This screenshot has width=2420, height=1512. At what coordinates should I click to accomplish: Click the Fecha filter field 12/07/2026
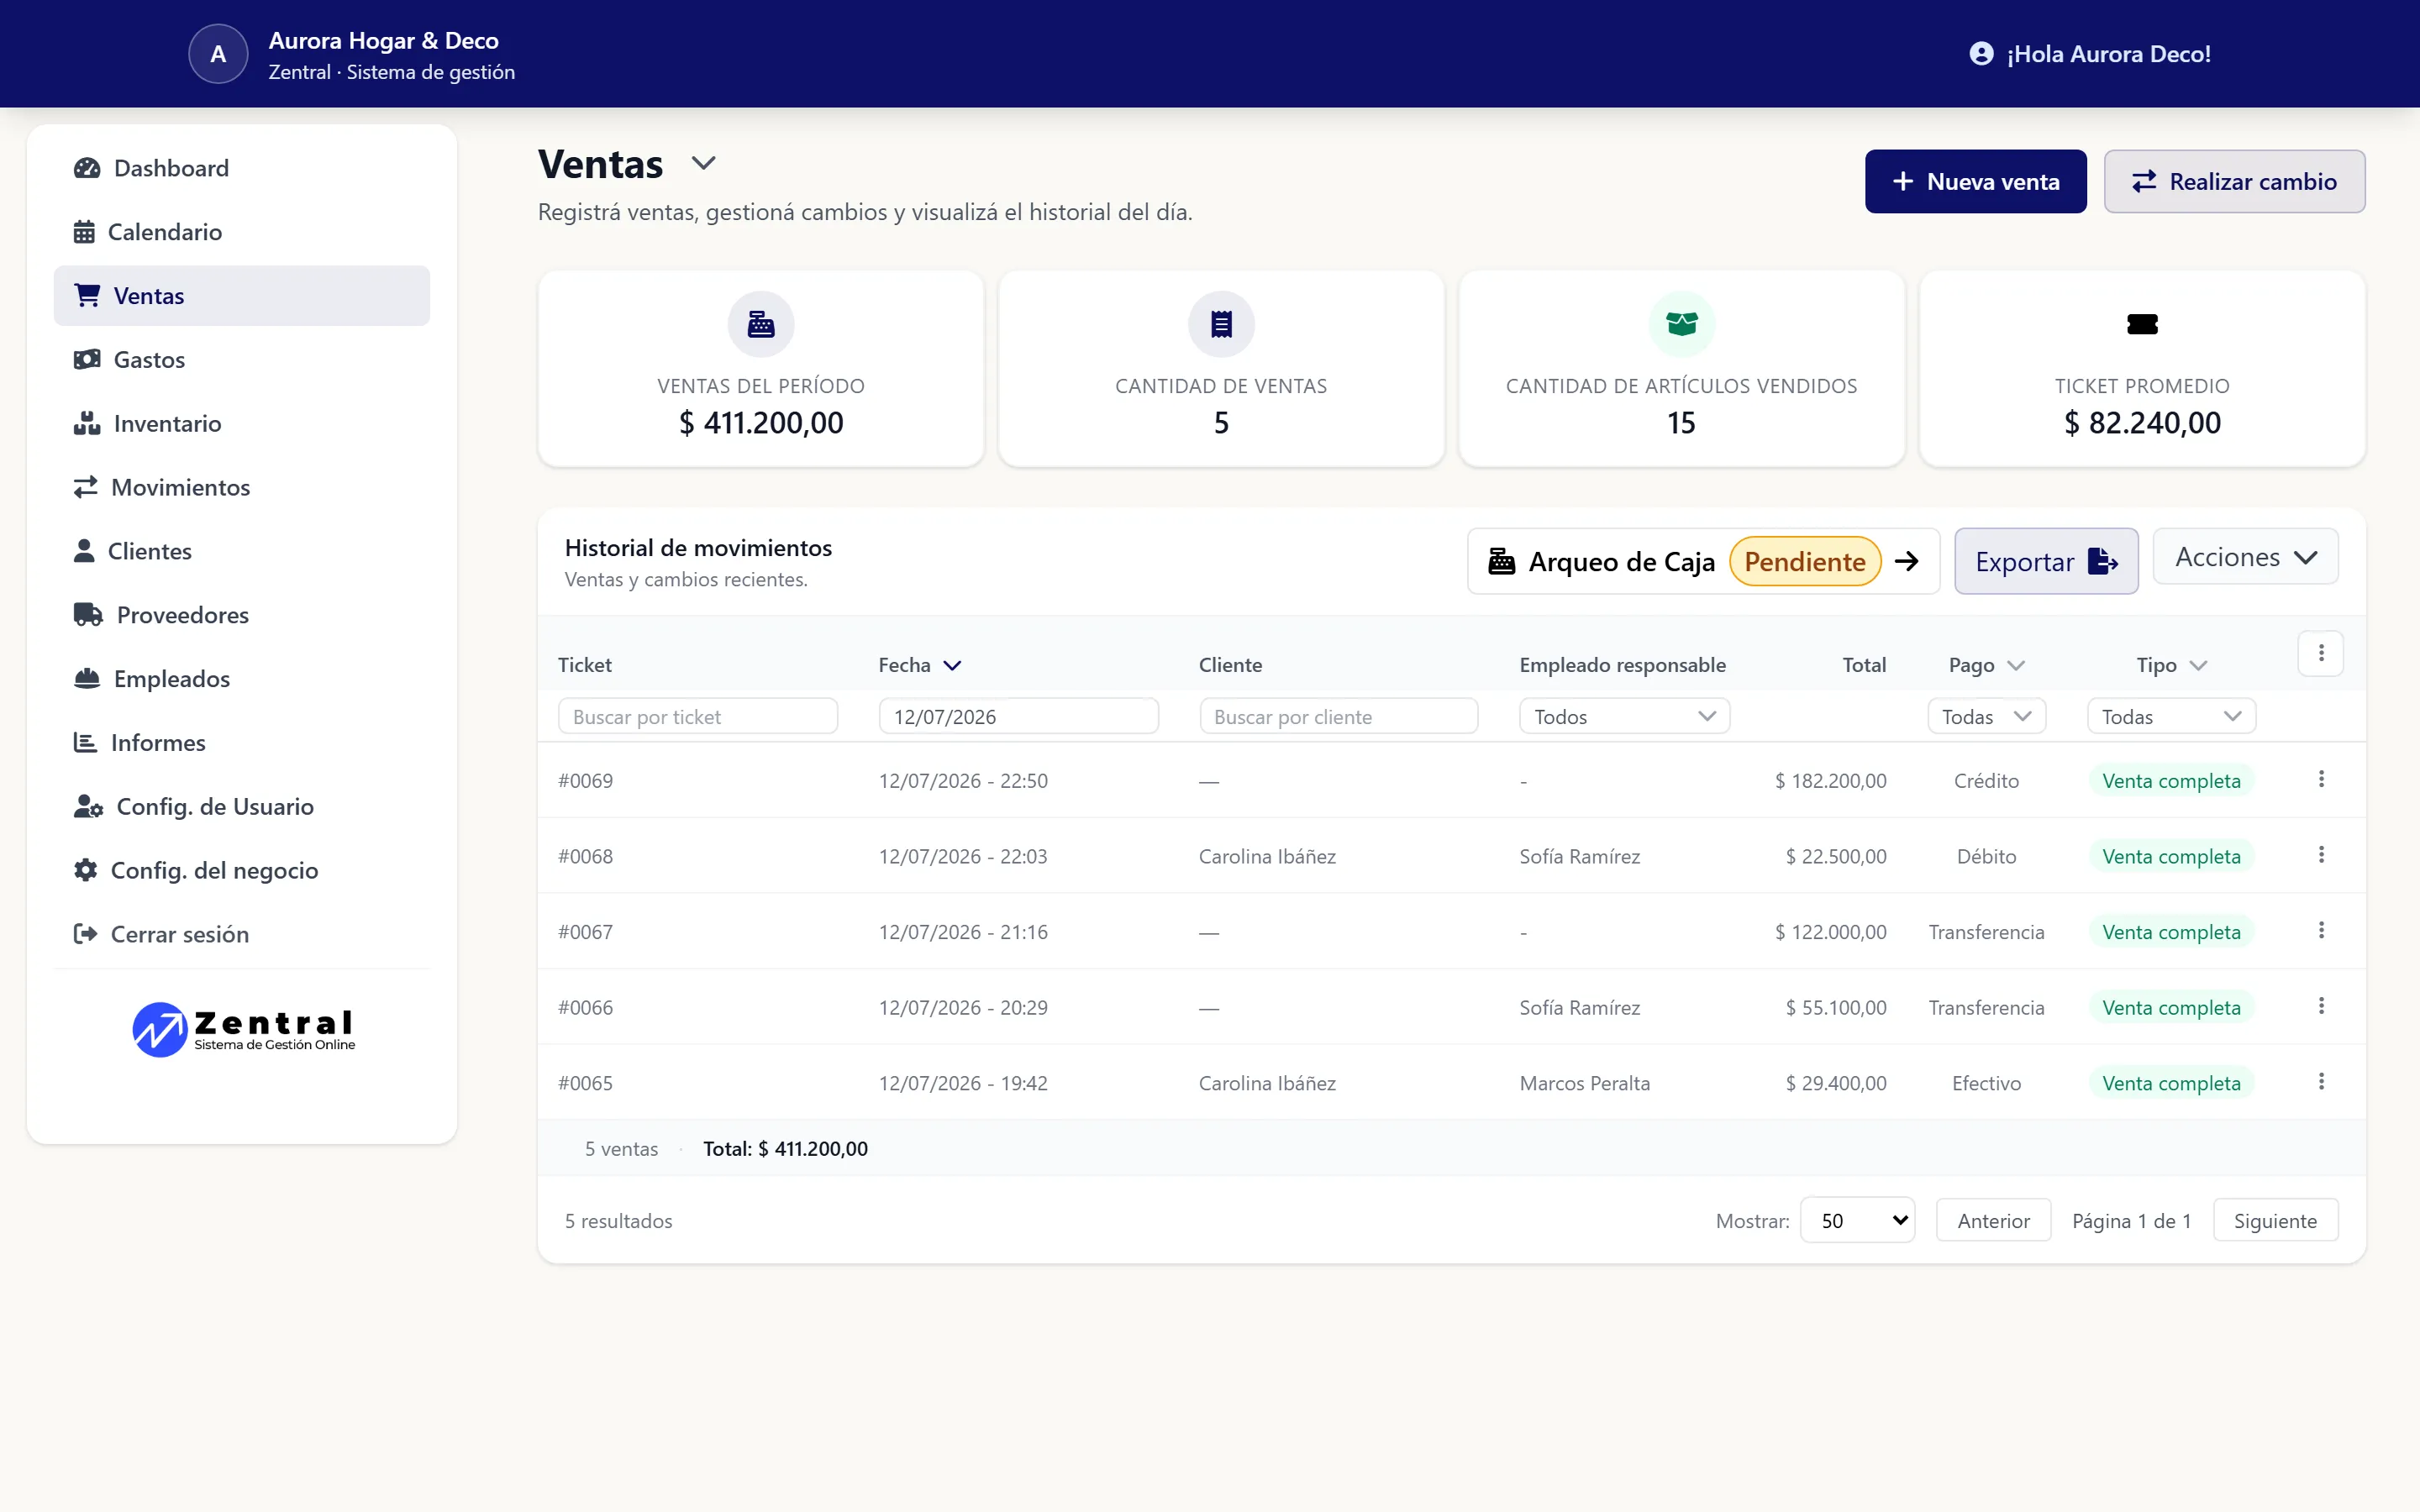(1018, 716)
